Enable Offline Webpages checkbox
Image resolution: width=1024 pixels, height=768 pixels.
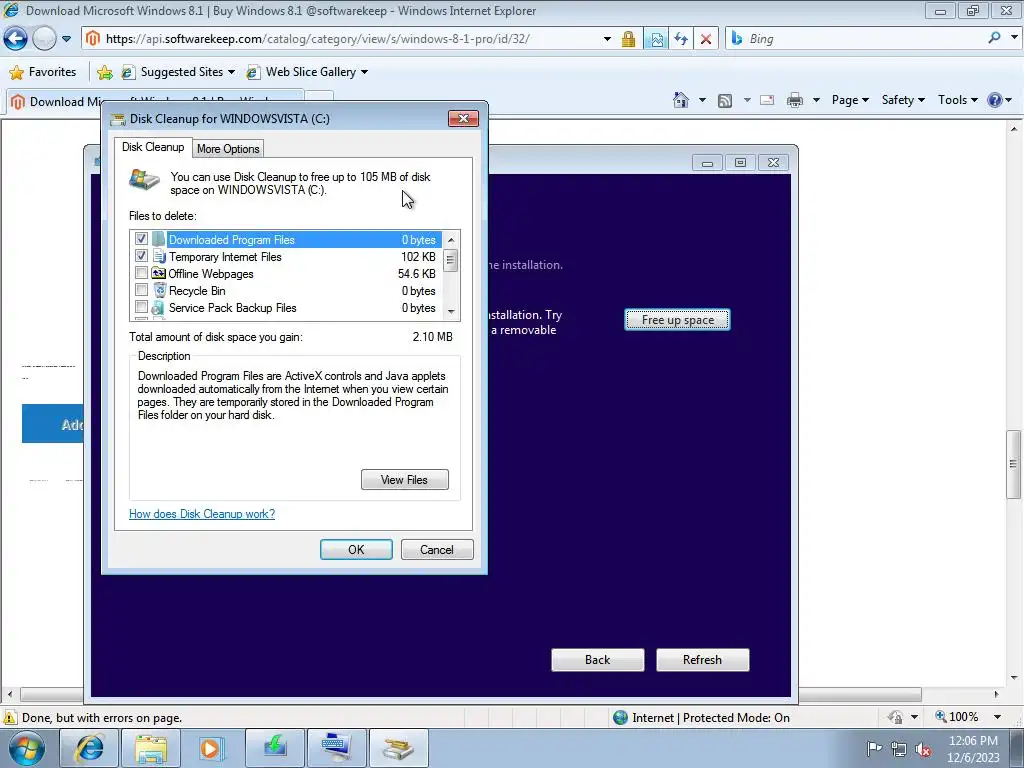141,273
